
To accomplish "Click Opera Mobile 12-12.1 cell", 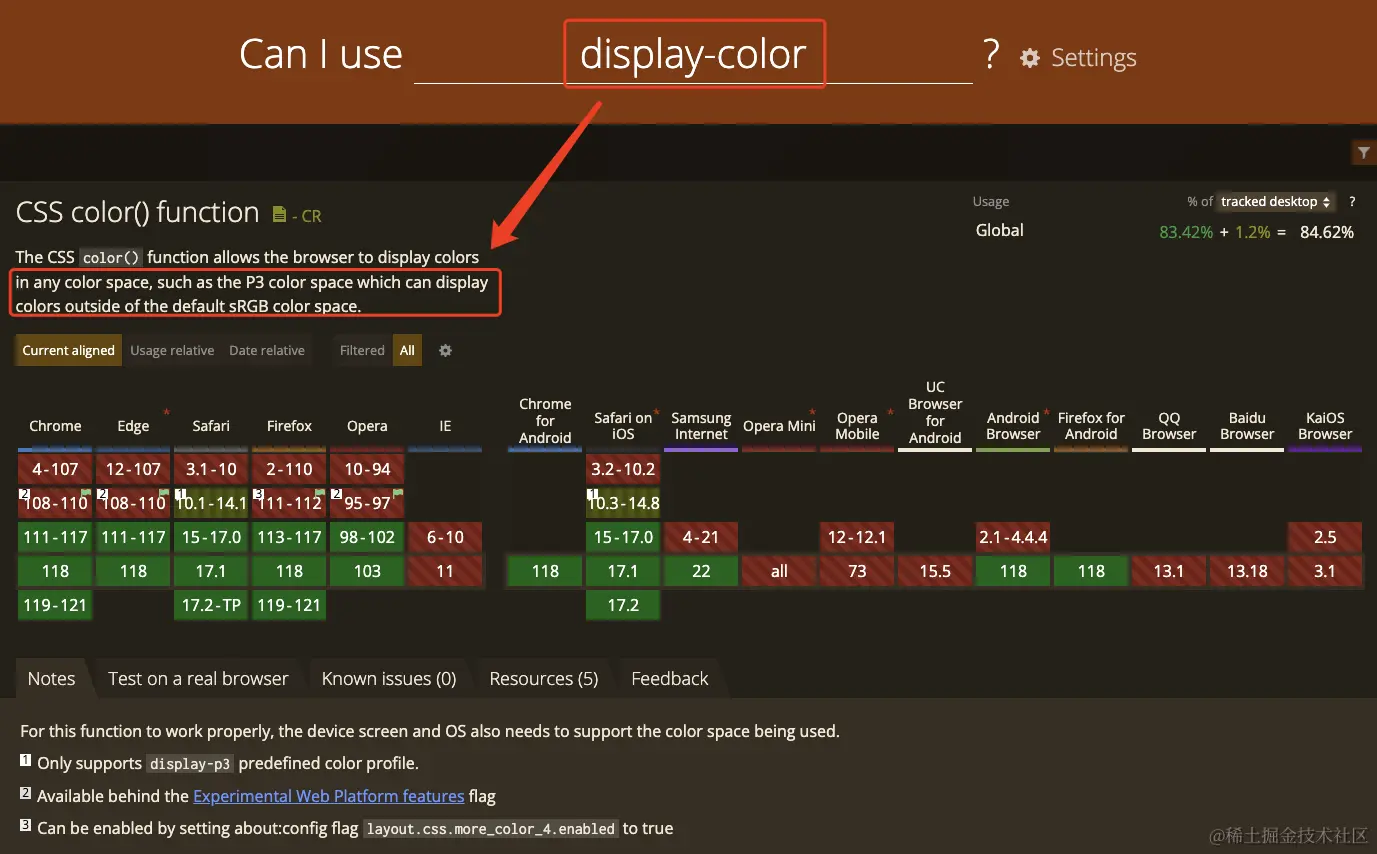I will click(857, 537).
